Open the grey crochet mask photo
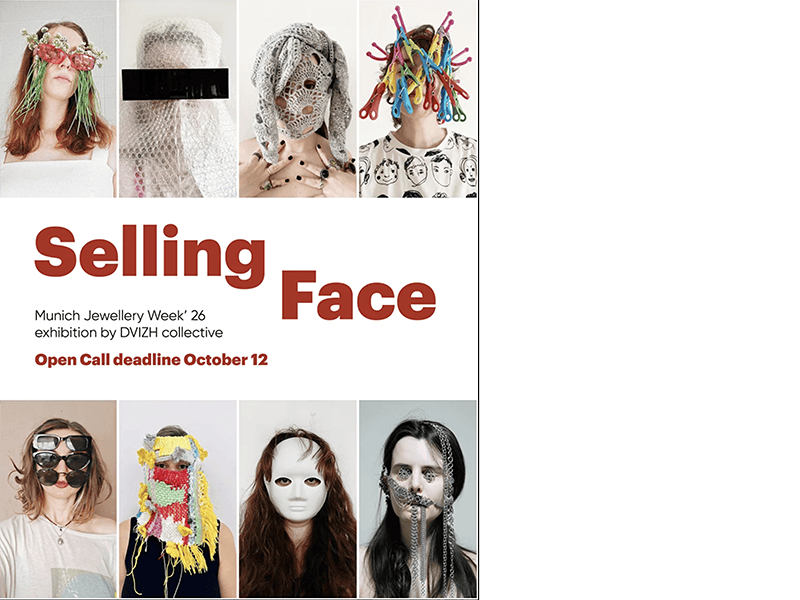This screenshot has width=800, height=600. (x=298, y=98)
